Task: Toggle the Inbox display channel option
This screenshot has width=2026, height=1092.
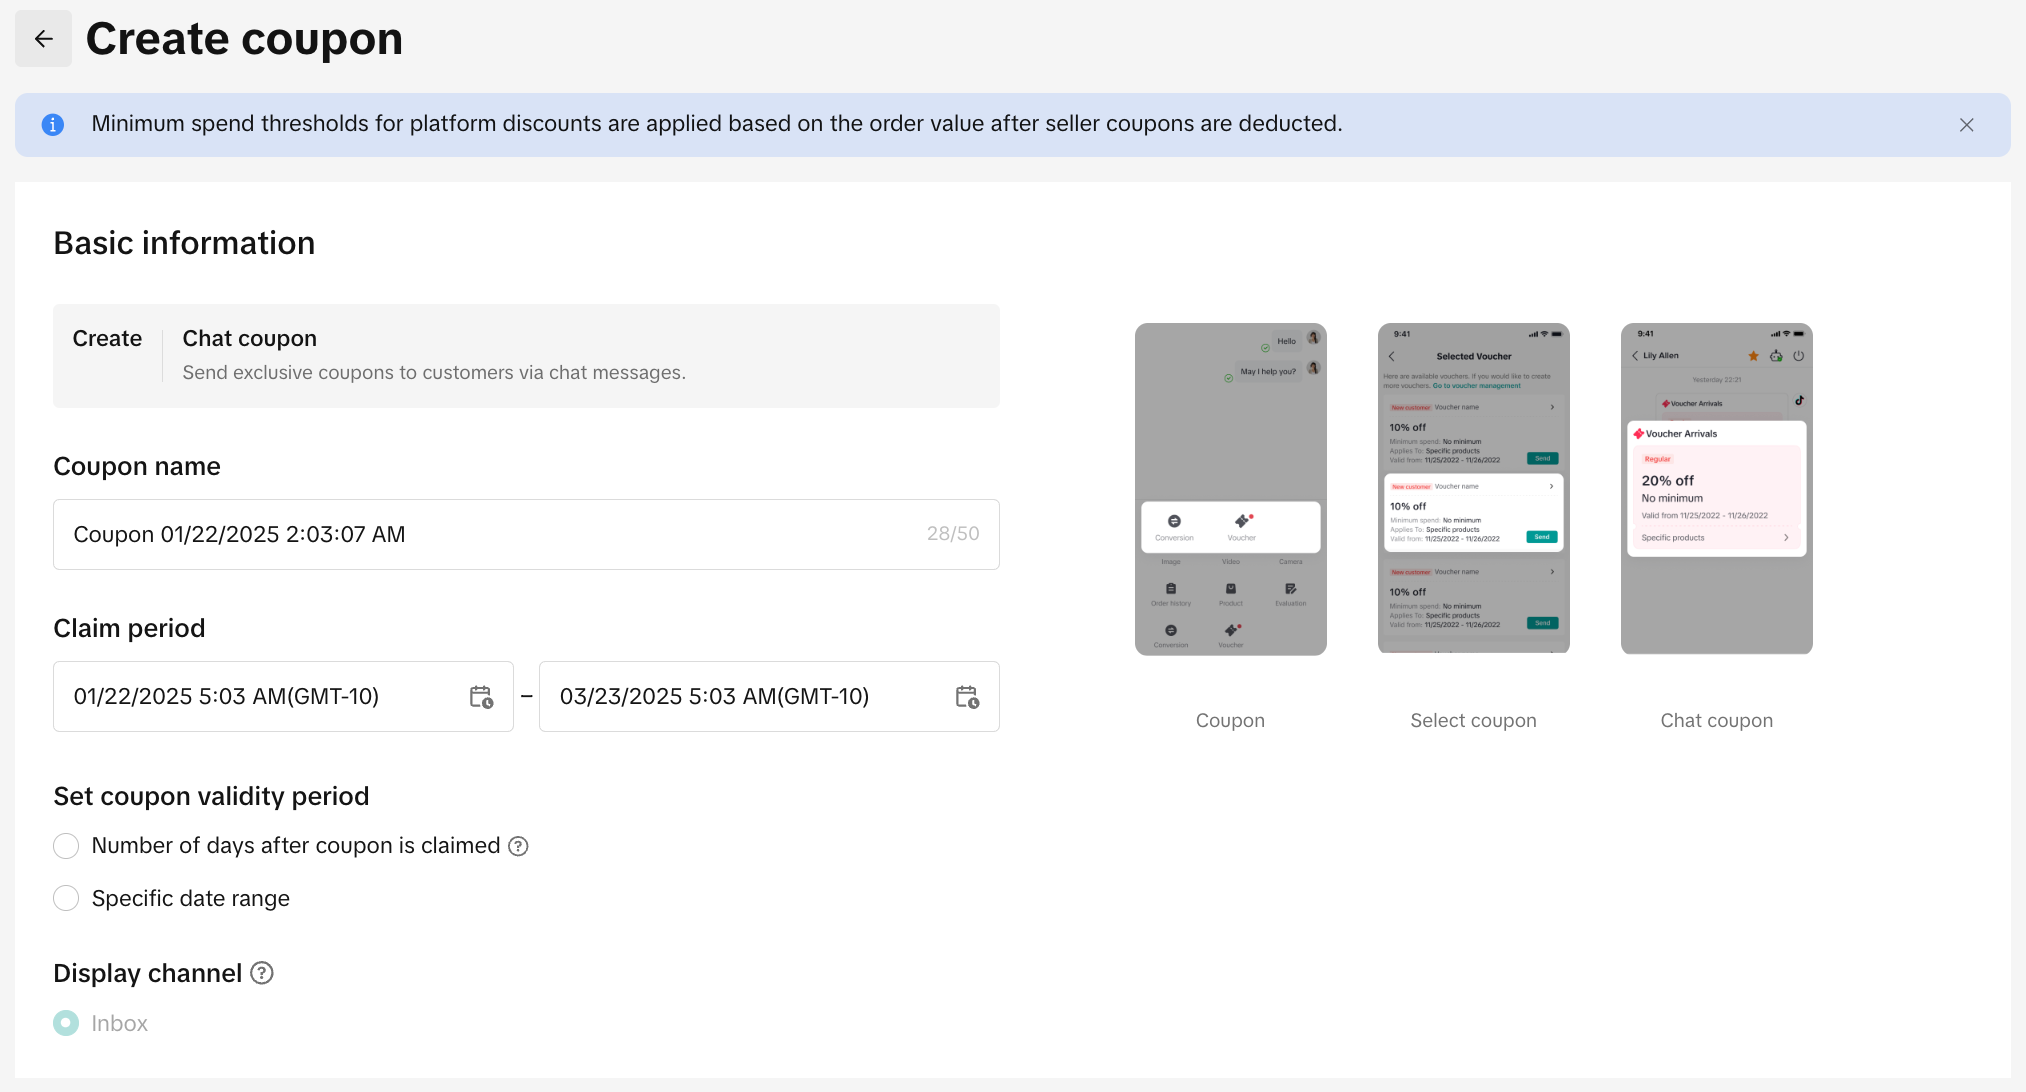Action: coord(66,1023)
